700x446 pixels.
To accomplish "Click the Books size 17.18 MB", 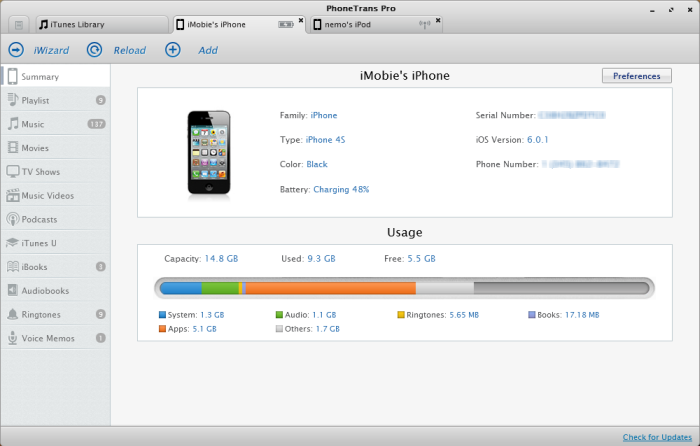I will [582, 315].
